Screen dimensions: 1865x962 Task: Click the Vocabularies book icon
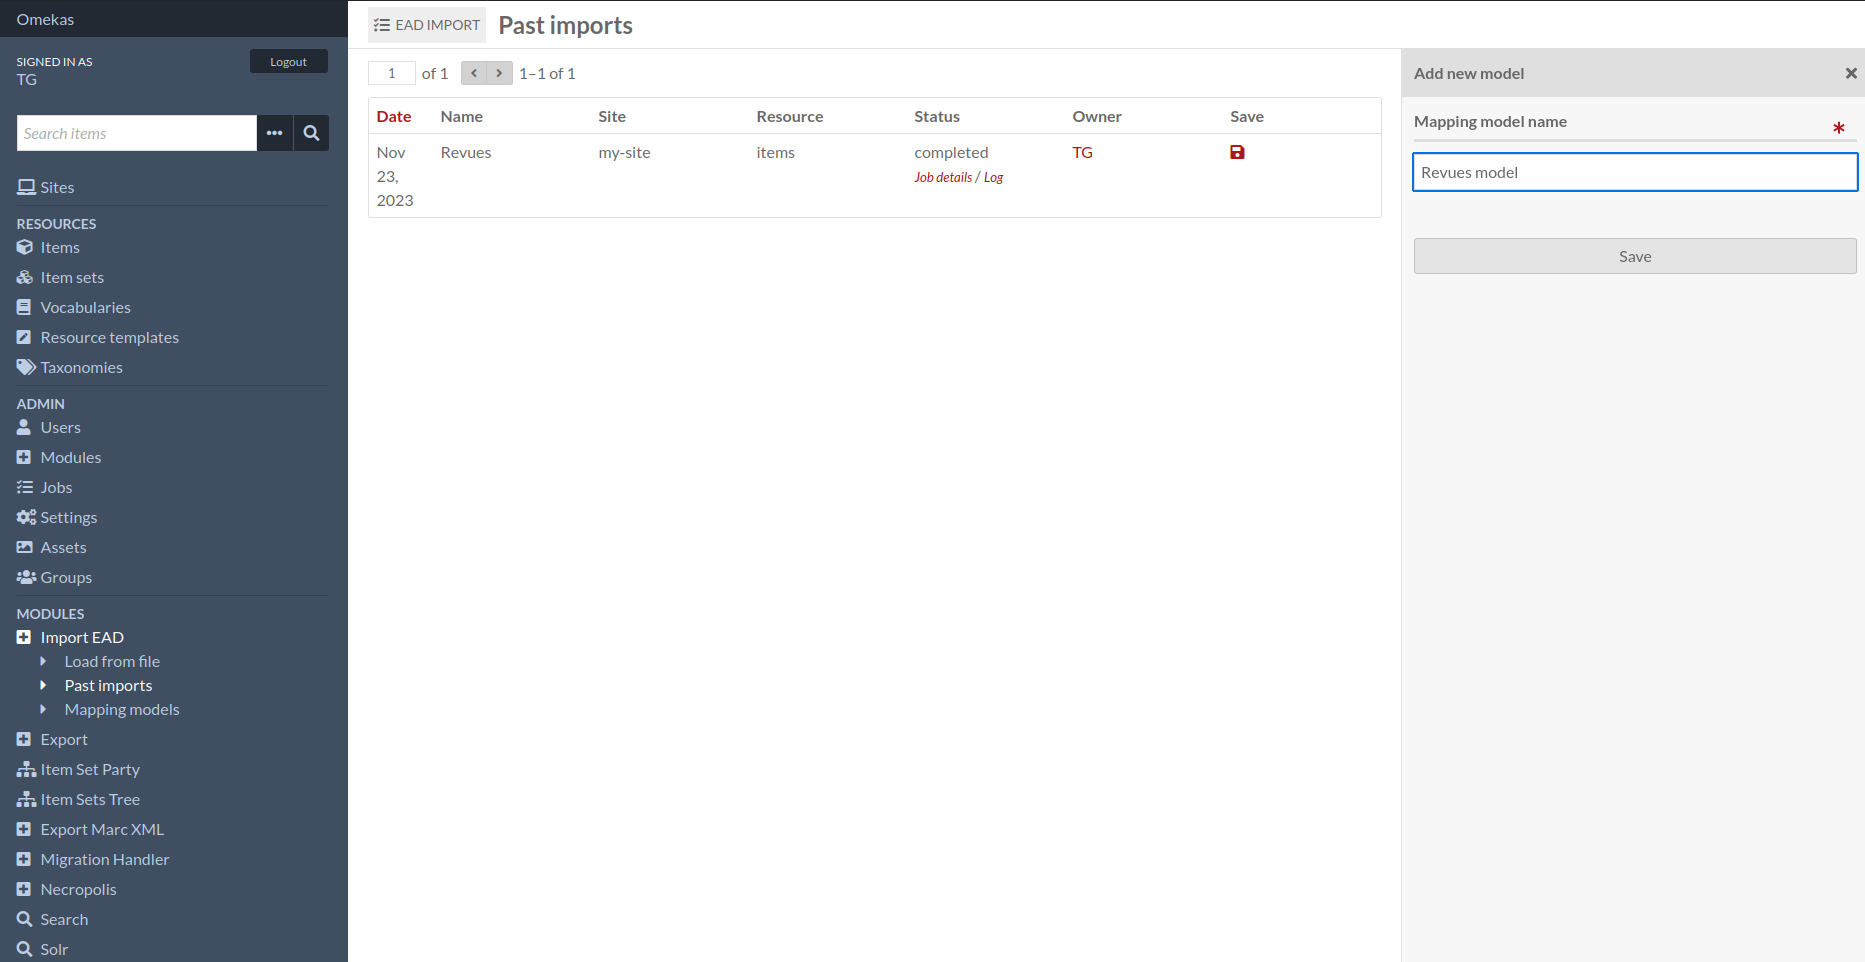24,307
